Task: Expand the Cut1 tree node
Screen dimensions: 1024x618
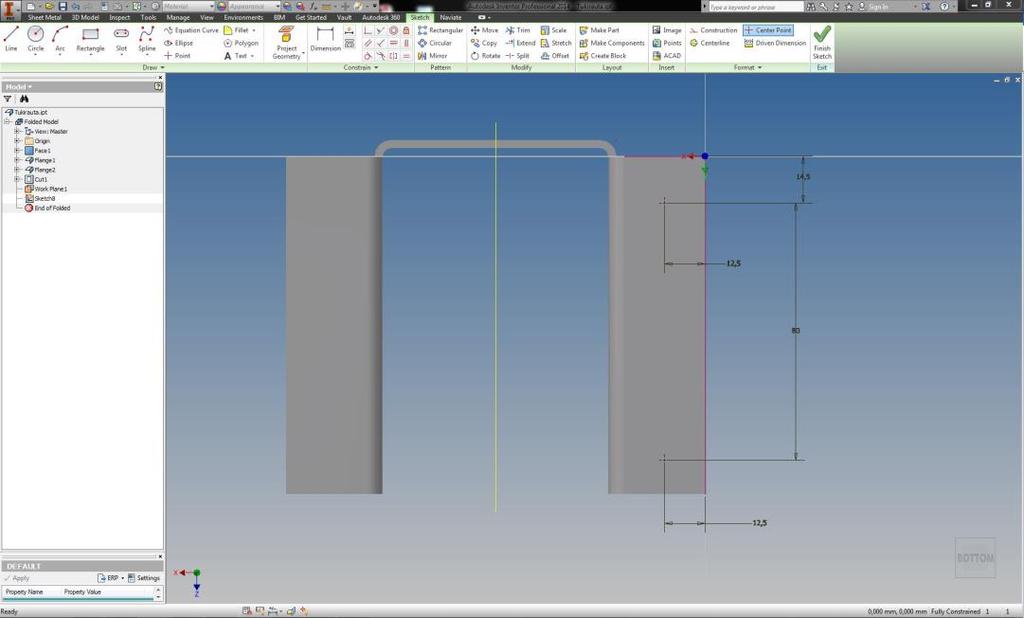Action: coord(17,179)
